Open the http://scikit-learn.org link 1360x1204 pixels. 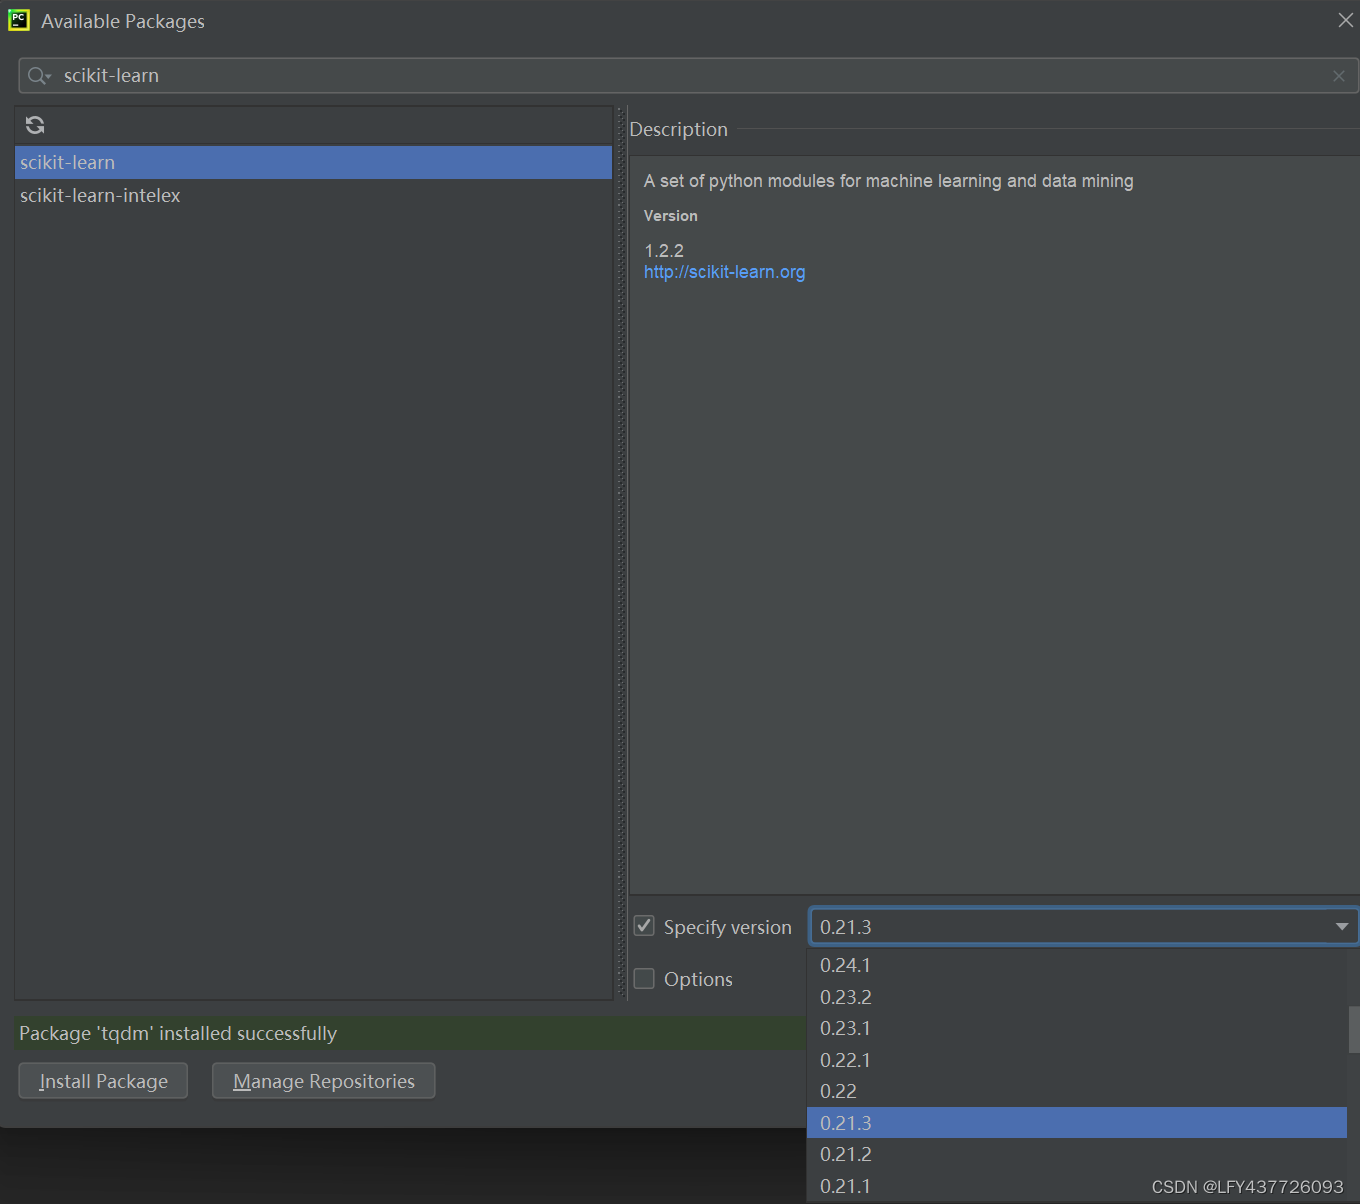coord(724,272)
